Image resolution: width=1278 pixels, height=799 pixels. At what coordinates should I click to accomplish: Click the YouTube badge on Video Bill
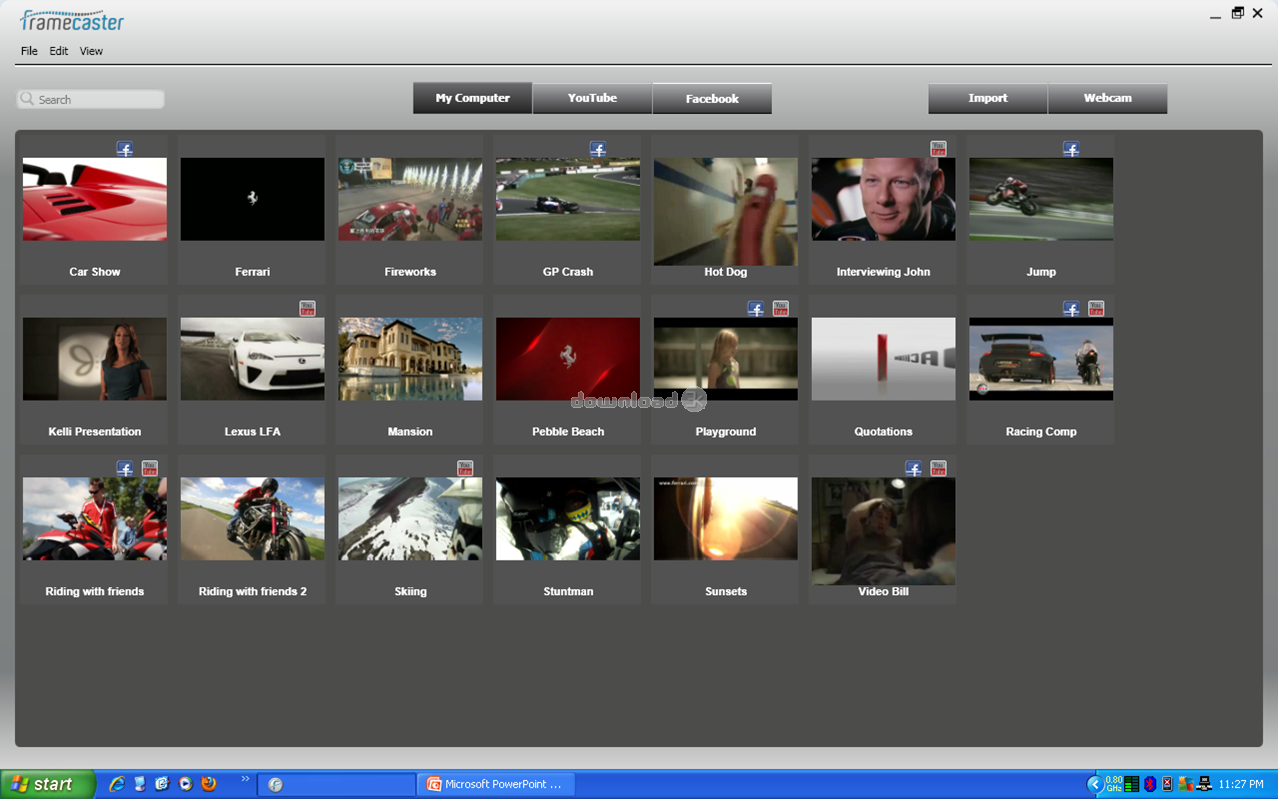pyautogui.click(x=938, y=468)
